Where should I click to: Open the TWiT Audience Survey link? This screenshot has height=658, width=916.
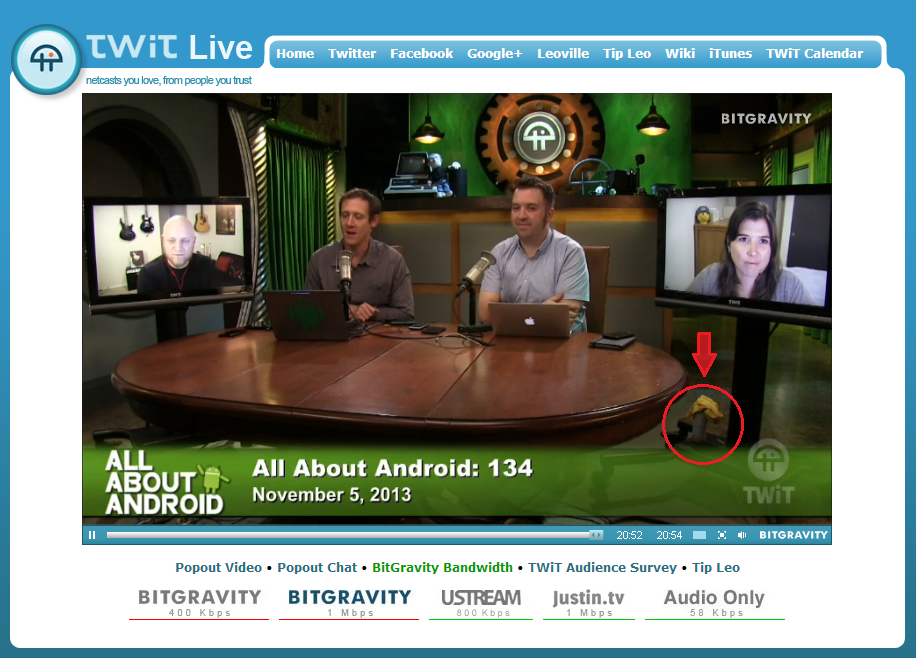coord(602,567)
